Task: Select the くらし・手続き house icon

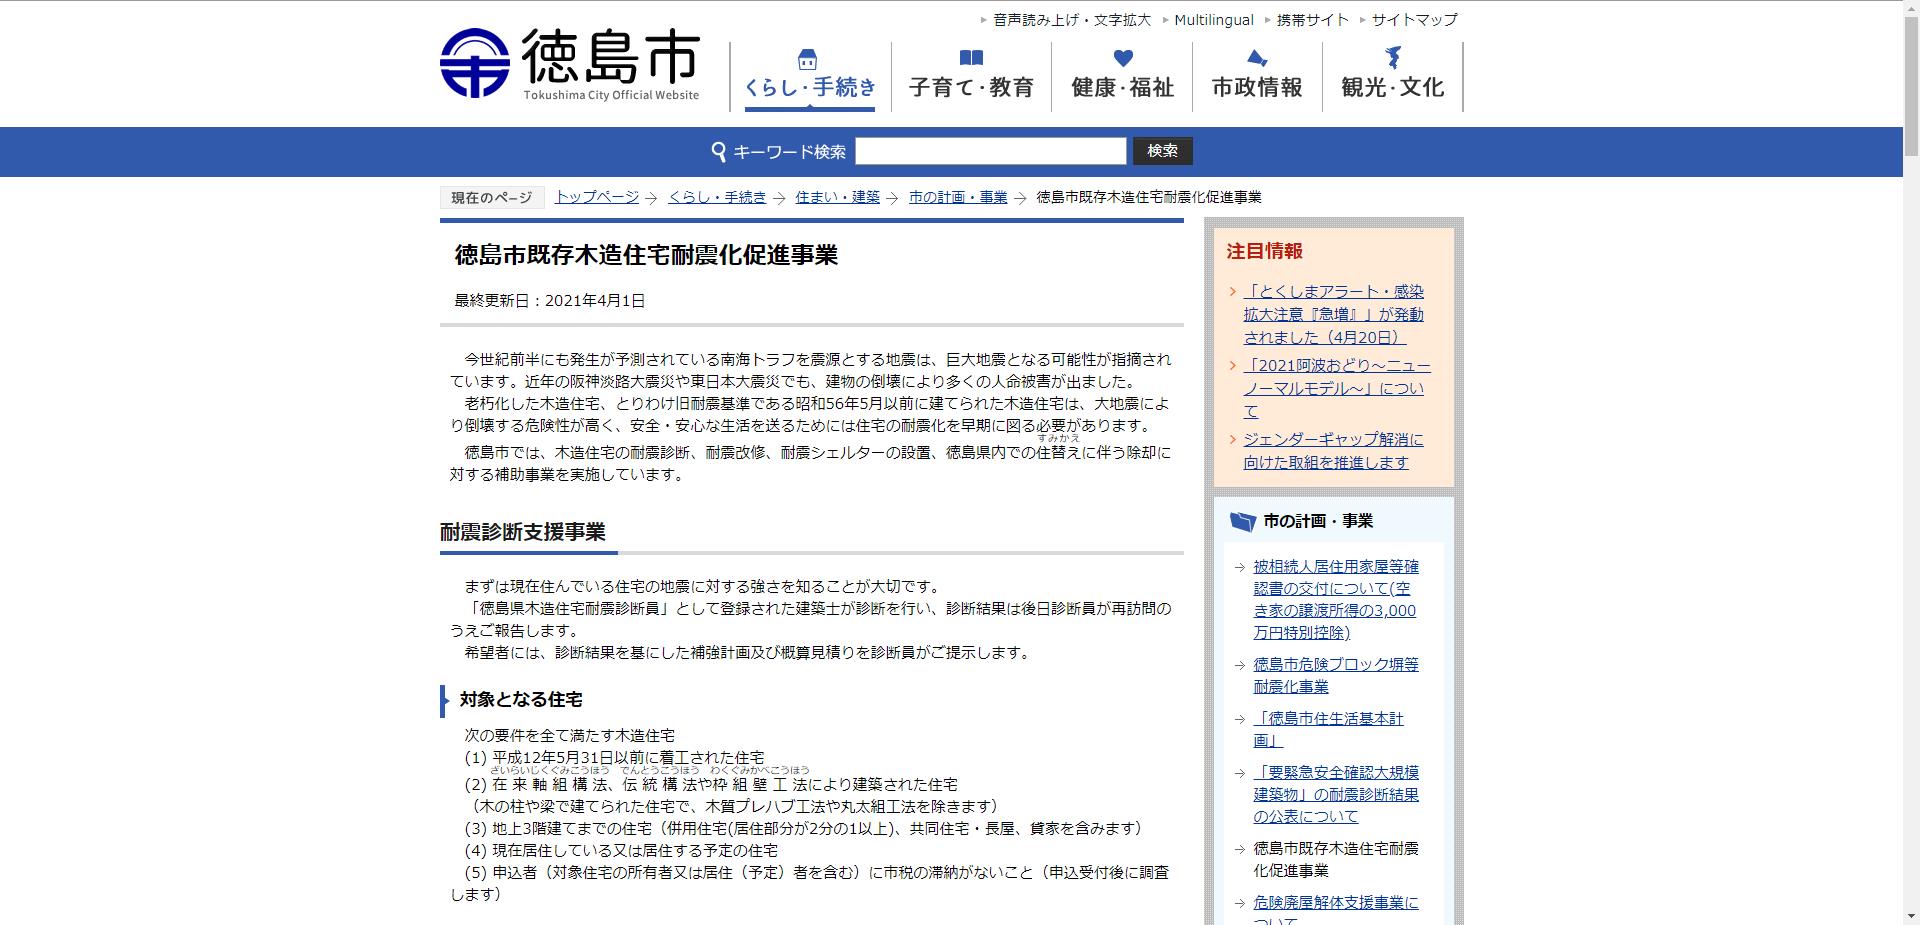Action: [808, 60]
